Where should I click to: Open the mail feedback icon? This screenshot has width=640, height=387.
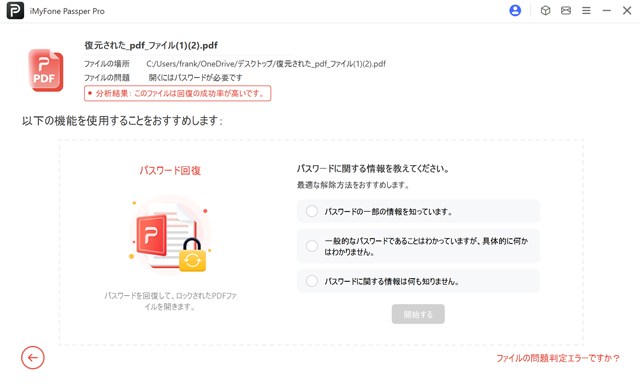(566, 11)
